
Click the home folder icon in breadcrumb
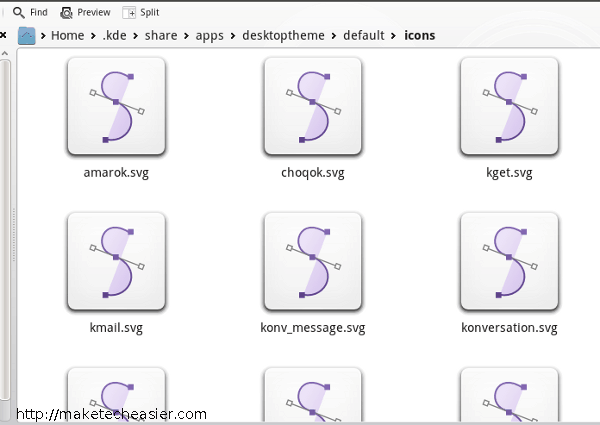pos(26,36)
